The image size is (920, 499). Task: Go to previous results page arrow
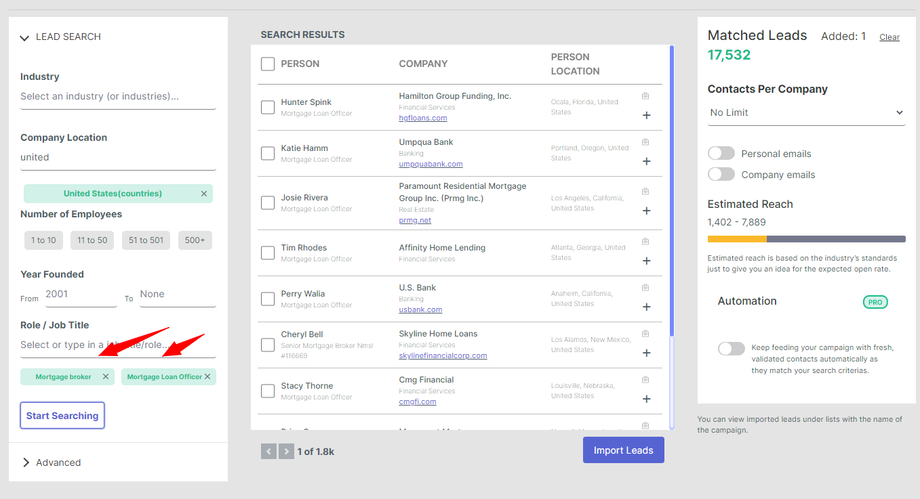point(268,451)
